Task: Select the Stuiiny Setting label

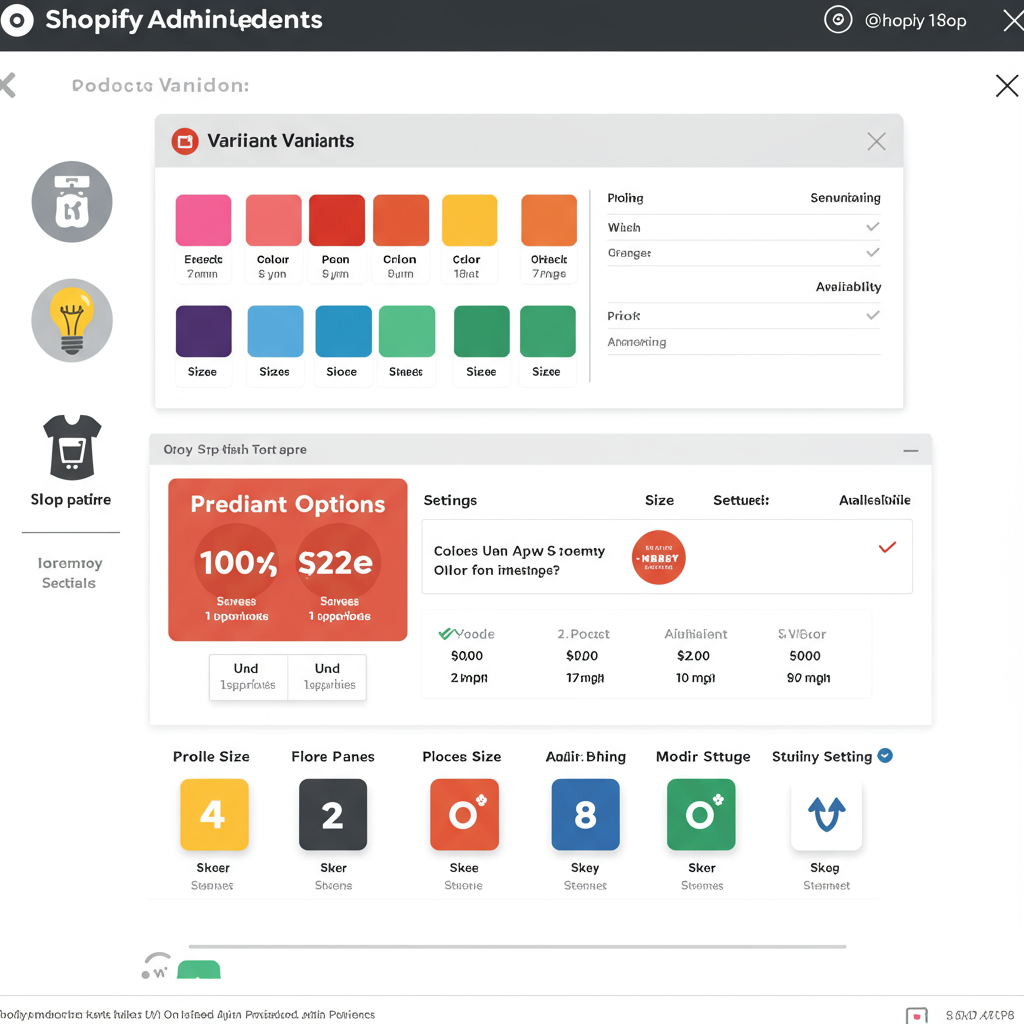Action: click(821, 757)
